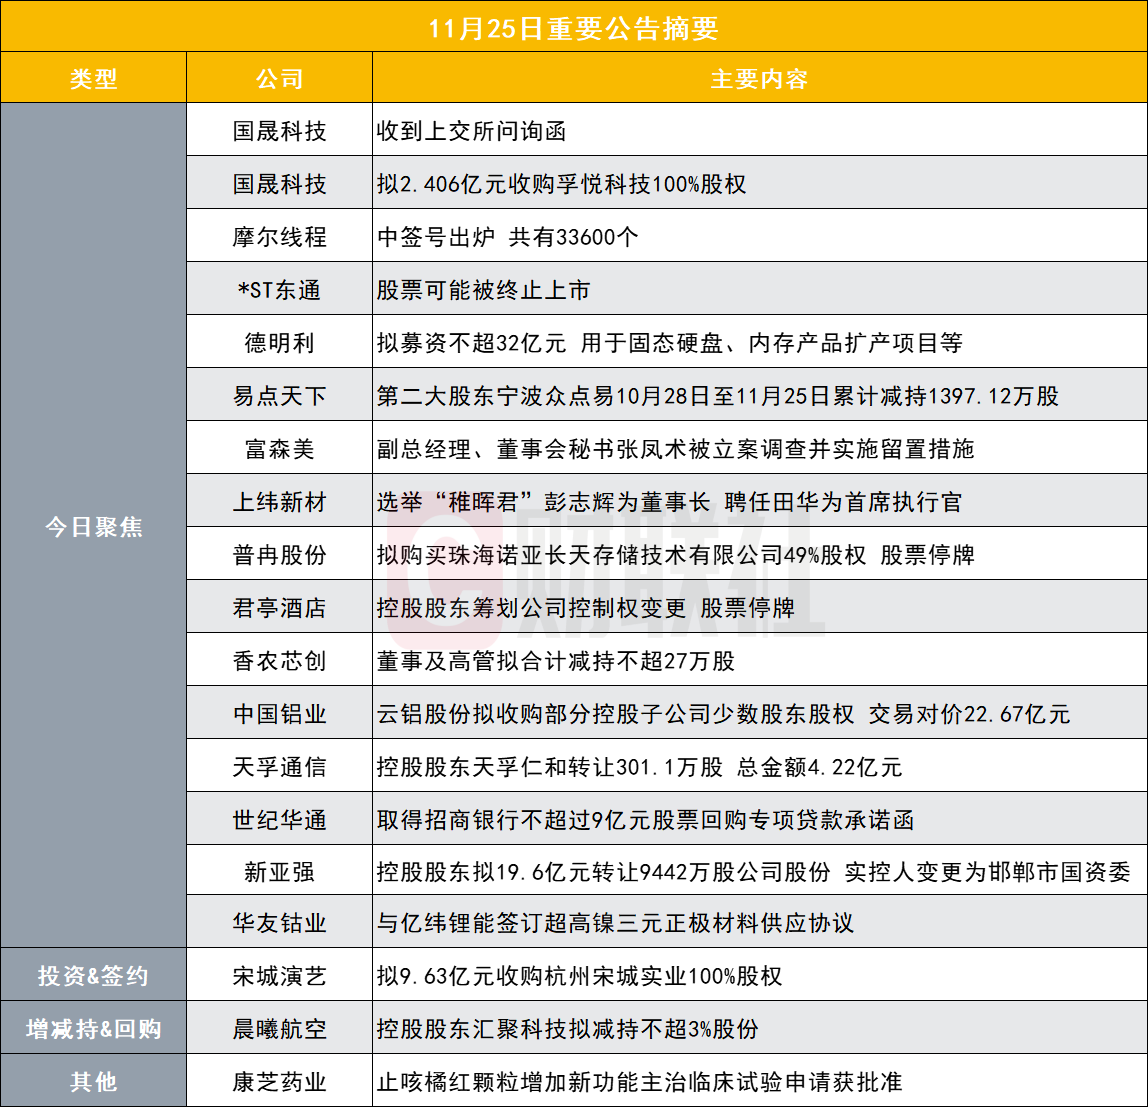The image size is (1148, 1107).
Task: Open the 君亭酒店 company entry
Action: (279, 608)
